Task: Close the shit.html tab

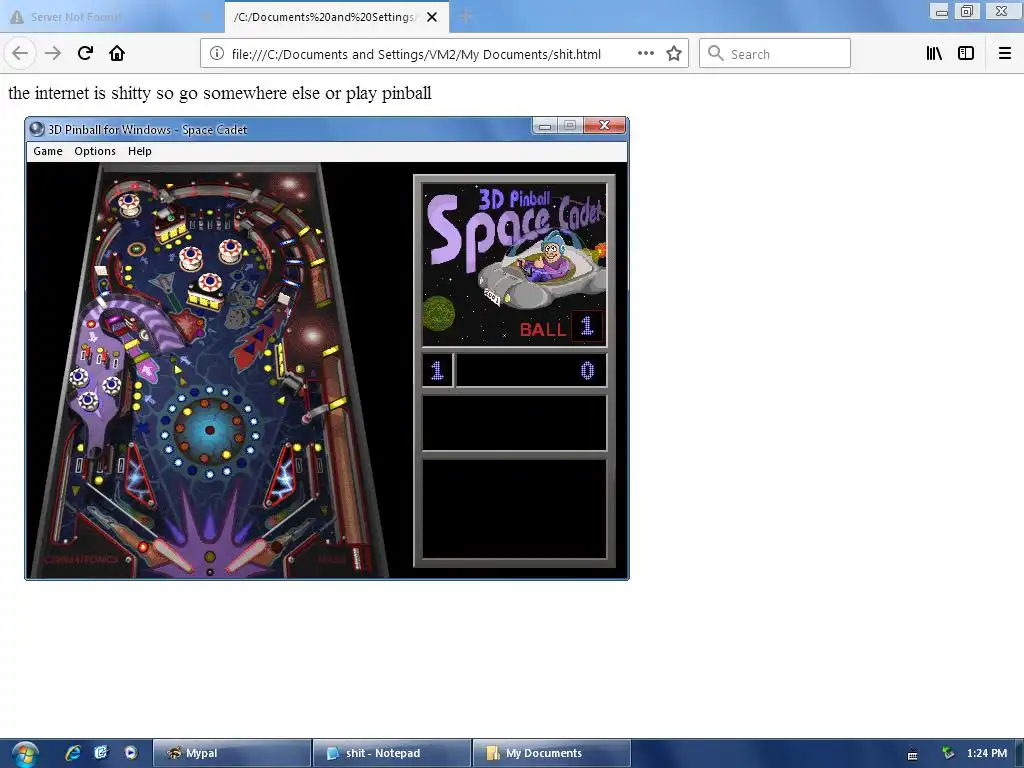Action: point(432,17)
